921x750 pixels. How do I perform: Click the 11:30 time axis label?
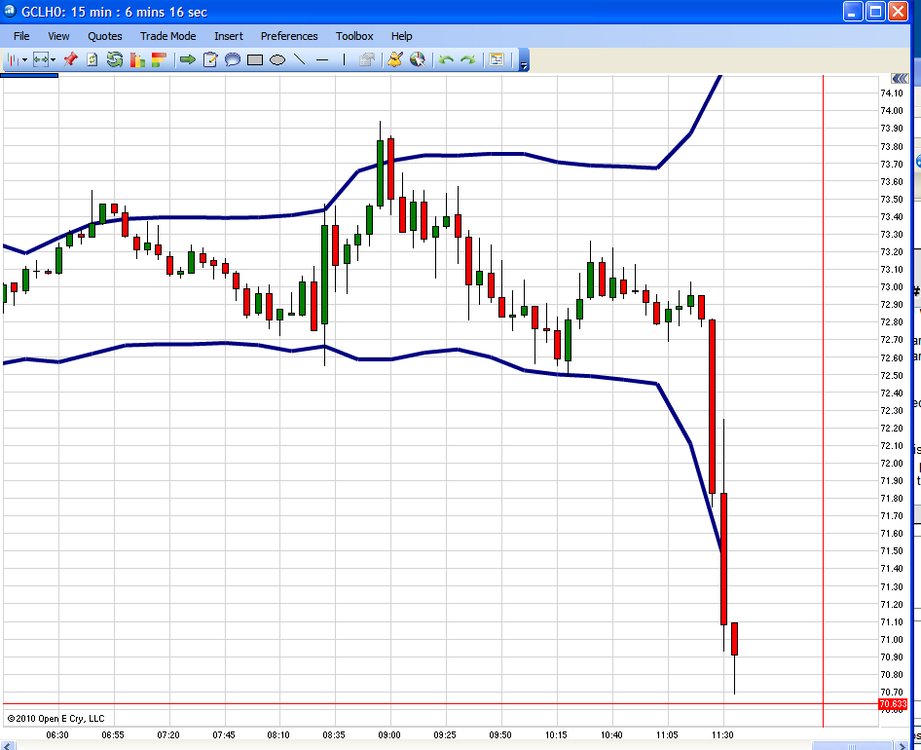click(722, 735)
